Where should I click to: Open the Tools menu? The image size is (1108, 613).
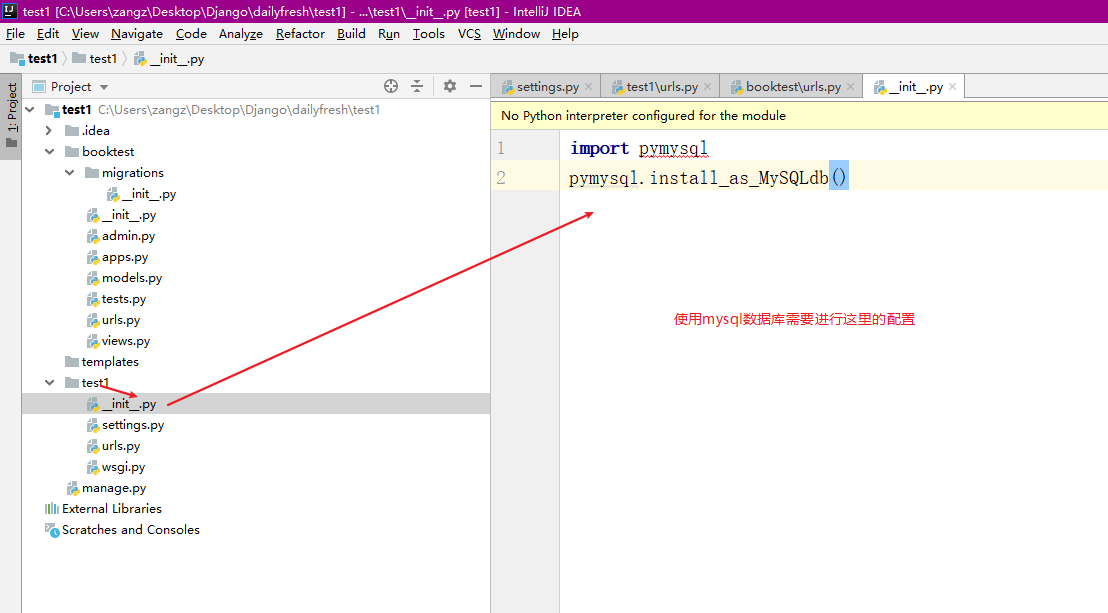pos(428,34)
